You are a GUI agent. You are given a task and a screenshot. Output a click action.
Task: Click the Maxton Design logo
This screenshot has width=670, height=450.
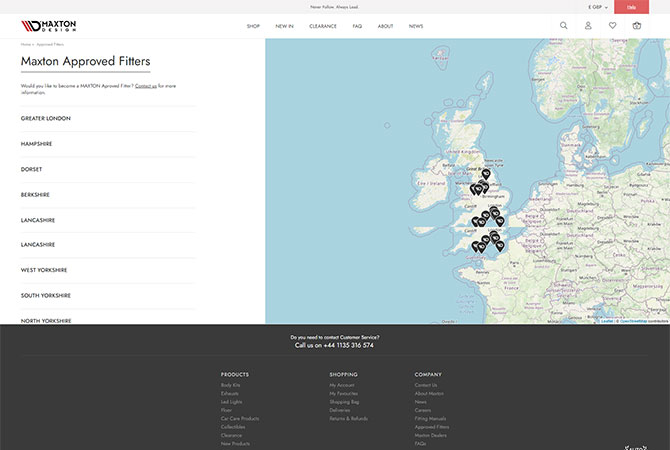[x=48, y=26]
